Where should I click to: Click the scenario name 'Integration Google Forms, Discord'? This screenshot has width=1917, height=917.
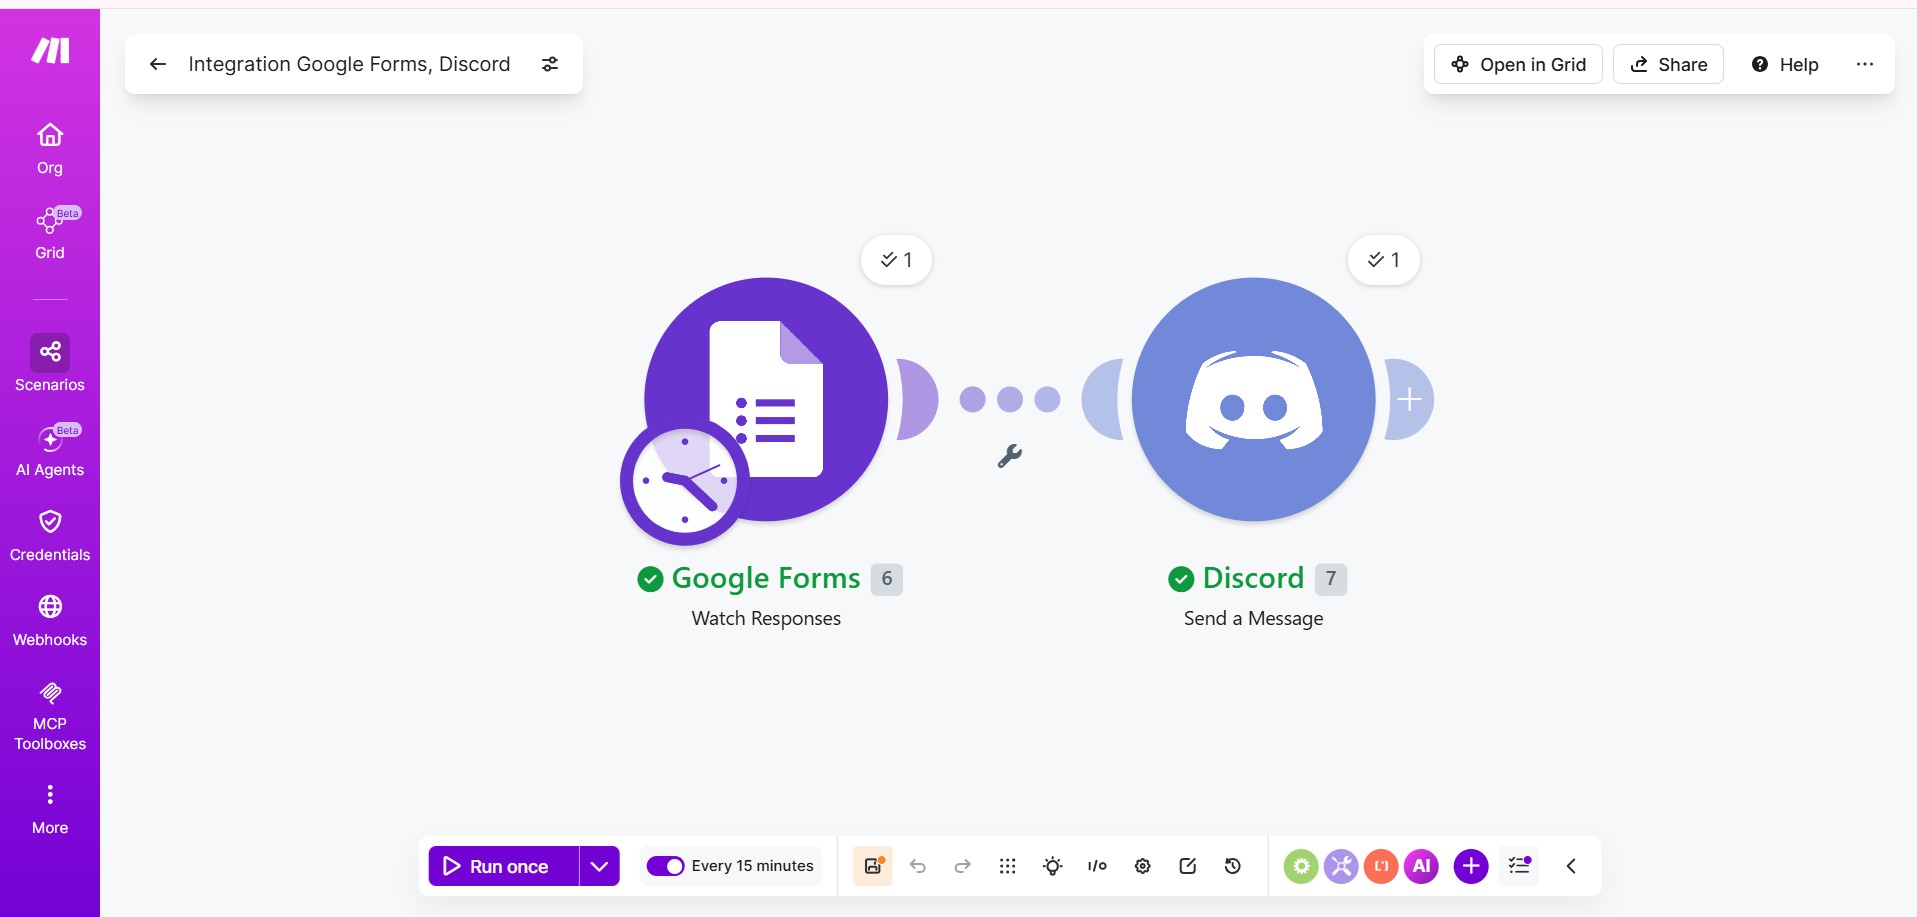pos(349,64)
